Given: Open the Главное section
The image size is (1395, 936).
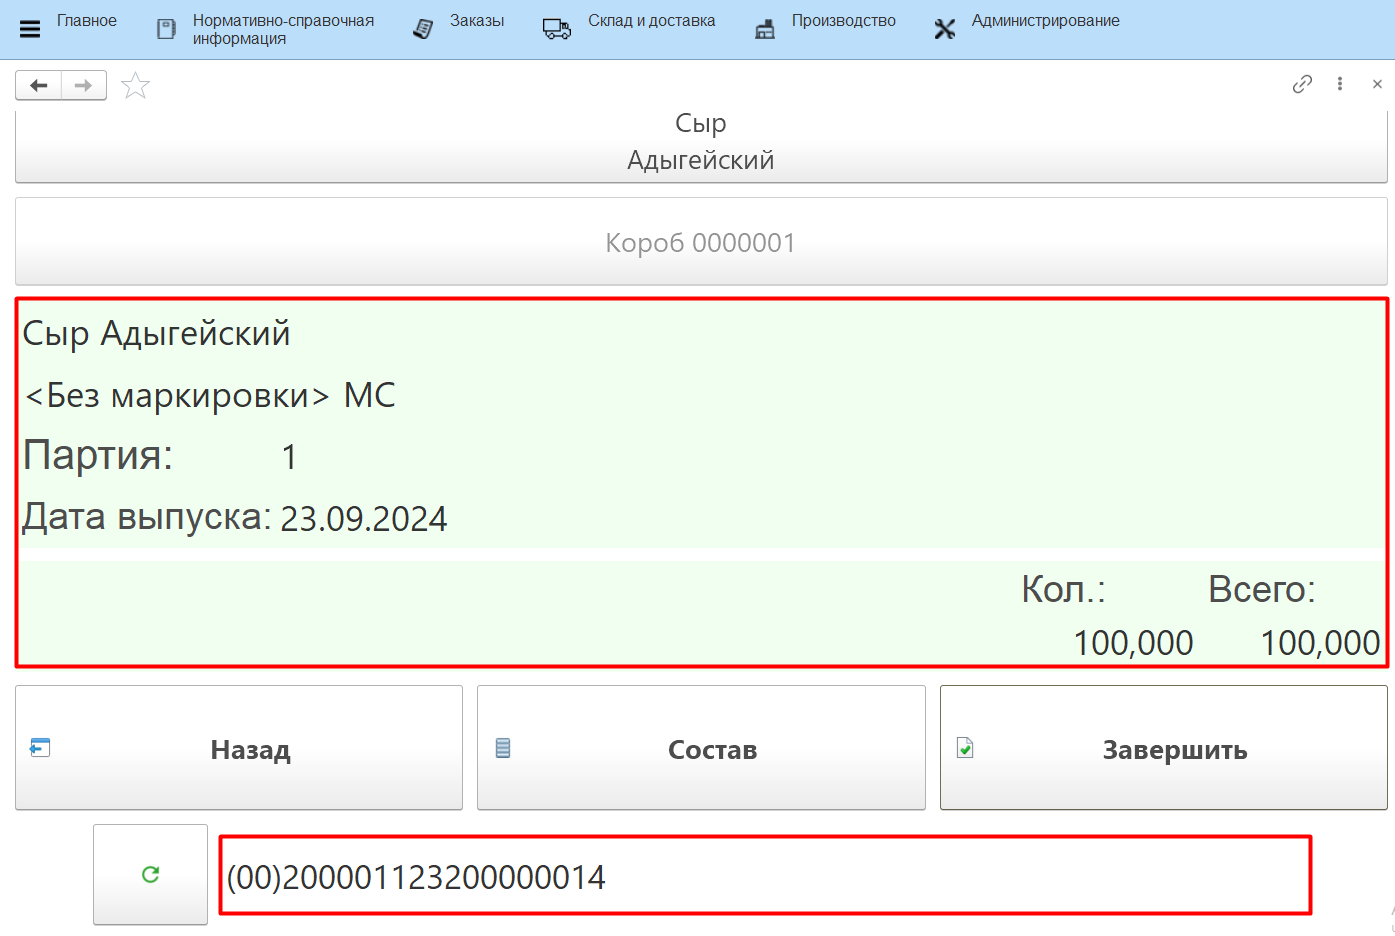Looking at the screenshot, I should (86, 21).
